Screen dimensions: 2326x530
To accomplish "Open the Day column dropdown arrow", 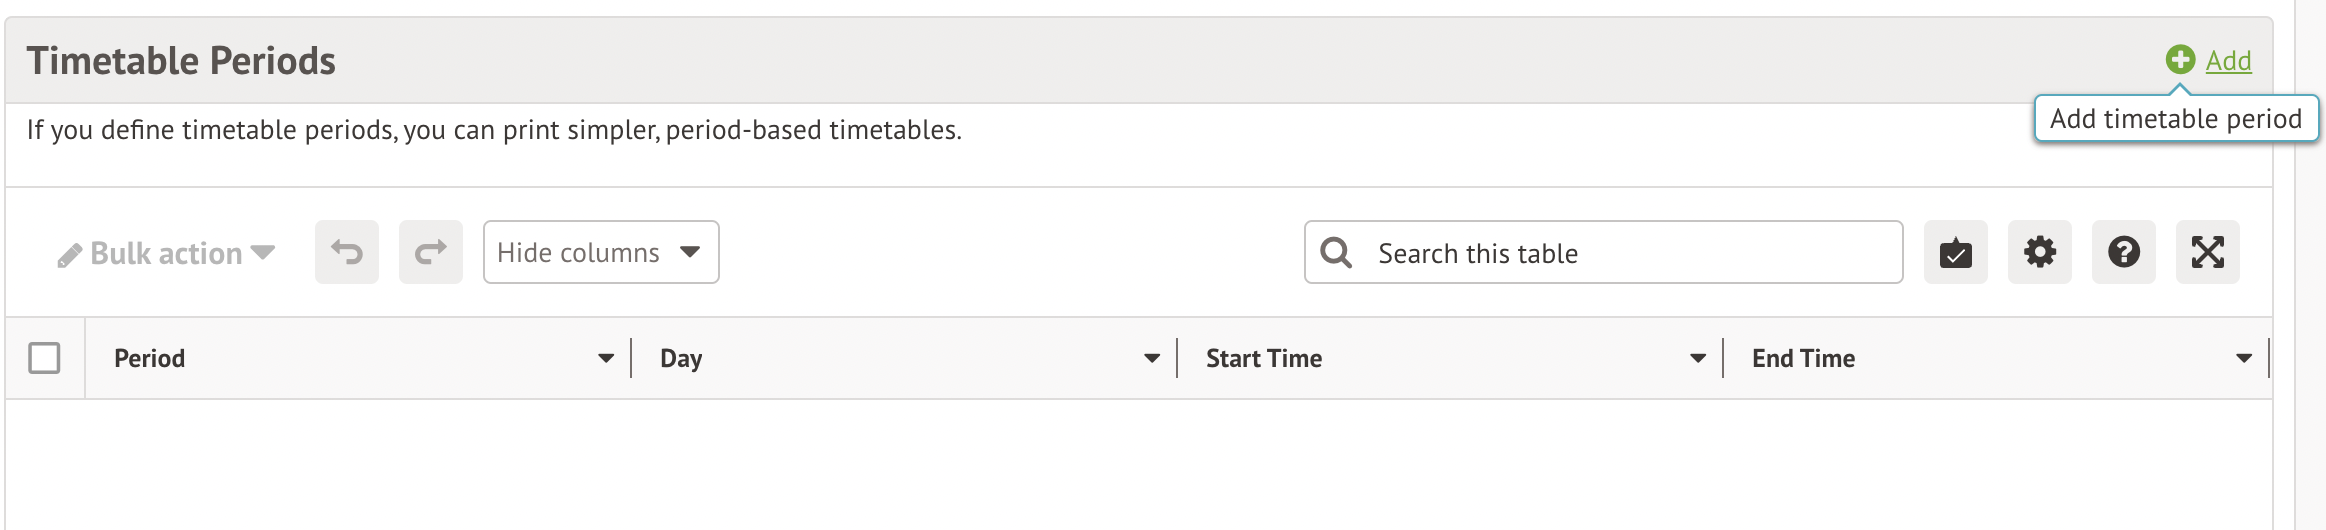I will [x=1152, y=358].
